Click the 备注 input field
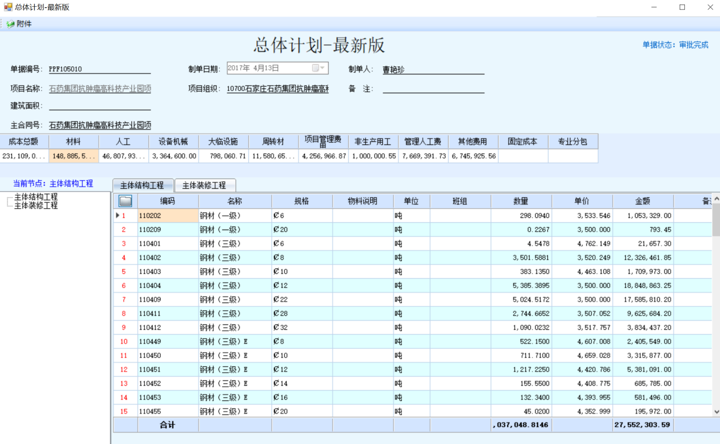 [433, 89]
